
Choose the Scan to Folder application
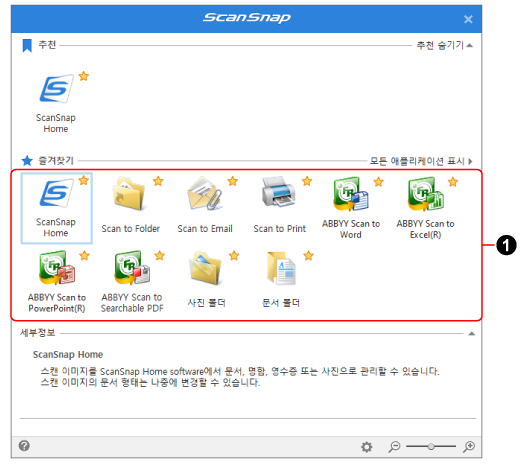point(130,205)
